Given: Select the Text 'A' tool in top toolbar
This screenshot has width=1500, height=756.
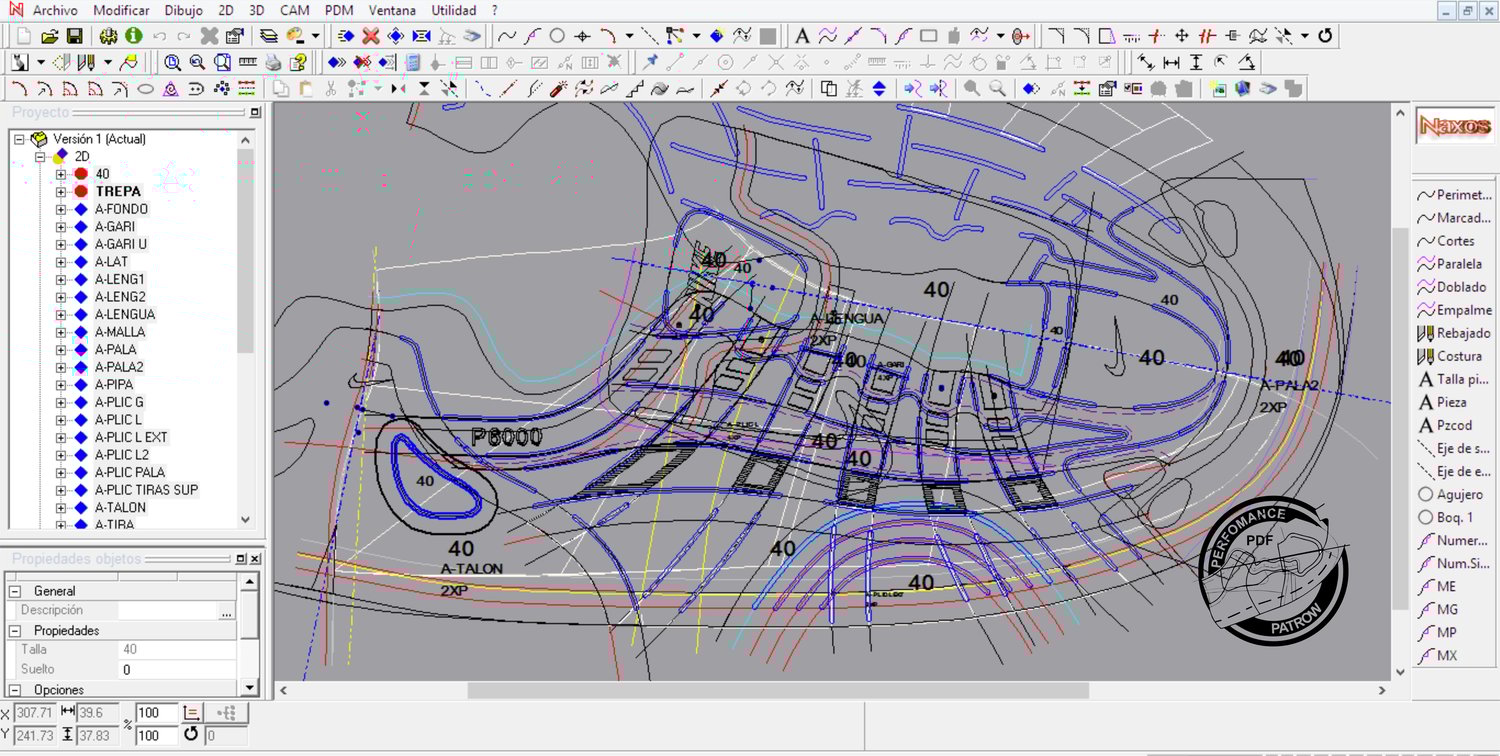Looking at the screenshot, I should pos(801,36).
